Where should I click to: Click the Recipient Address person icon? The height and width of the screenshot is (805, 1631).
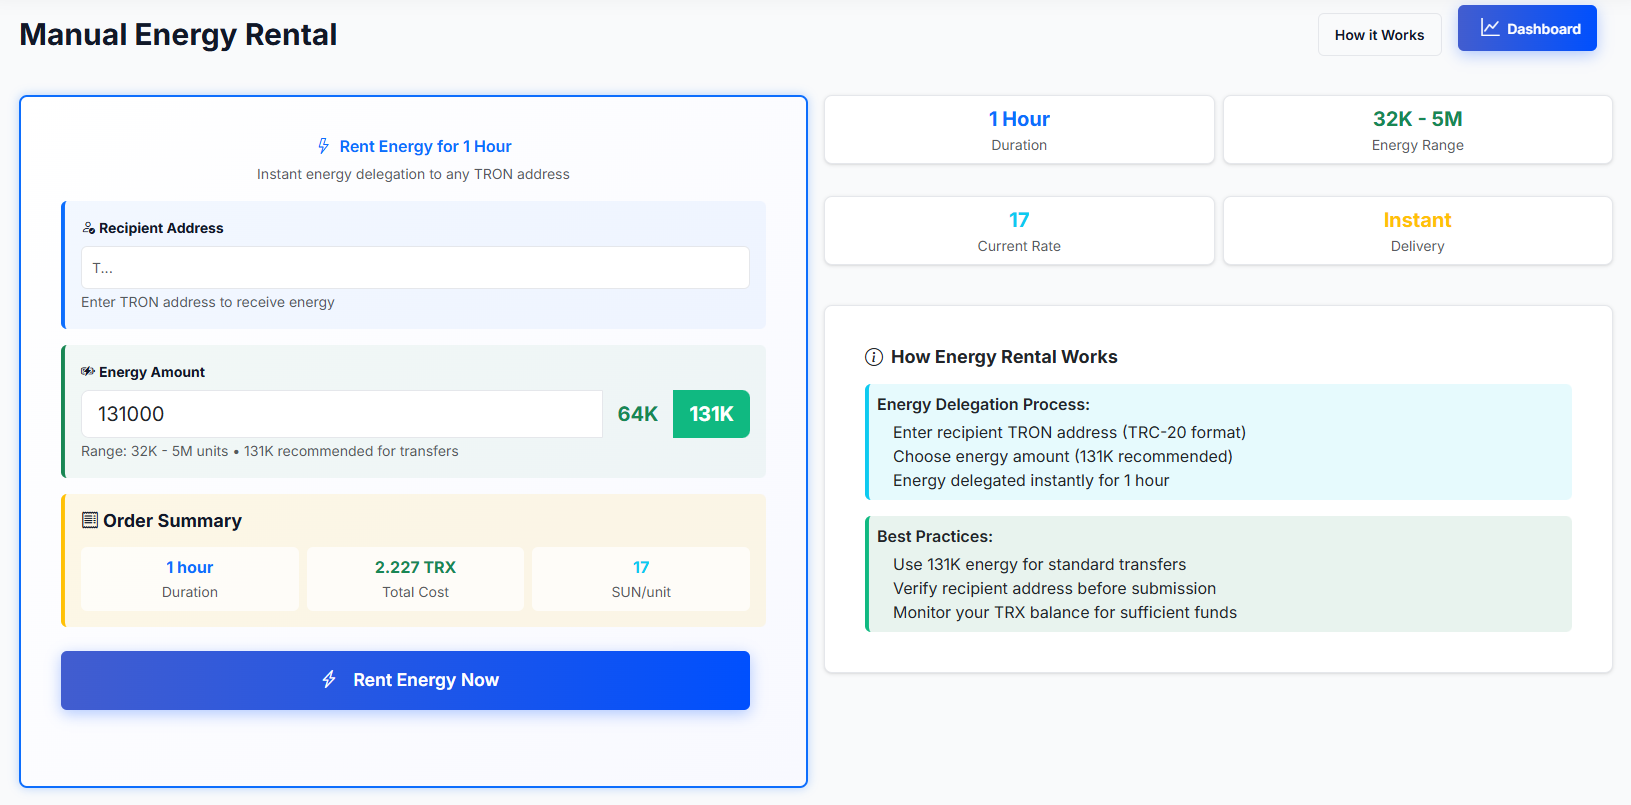click(x=88, y=228)
